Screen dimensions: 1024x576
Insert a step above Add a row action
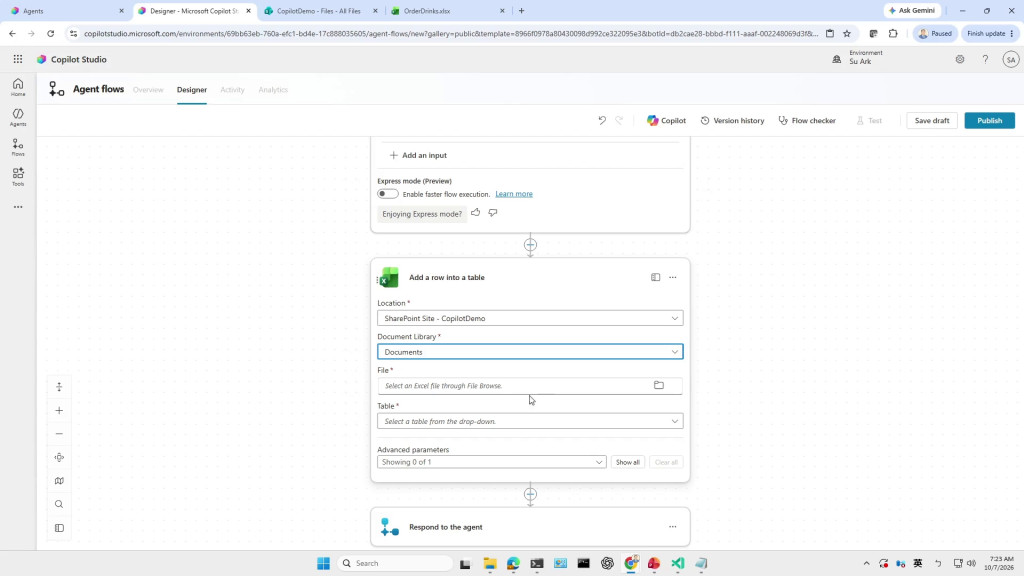tap(530, 245)
